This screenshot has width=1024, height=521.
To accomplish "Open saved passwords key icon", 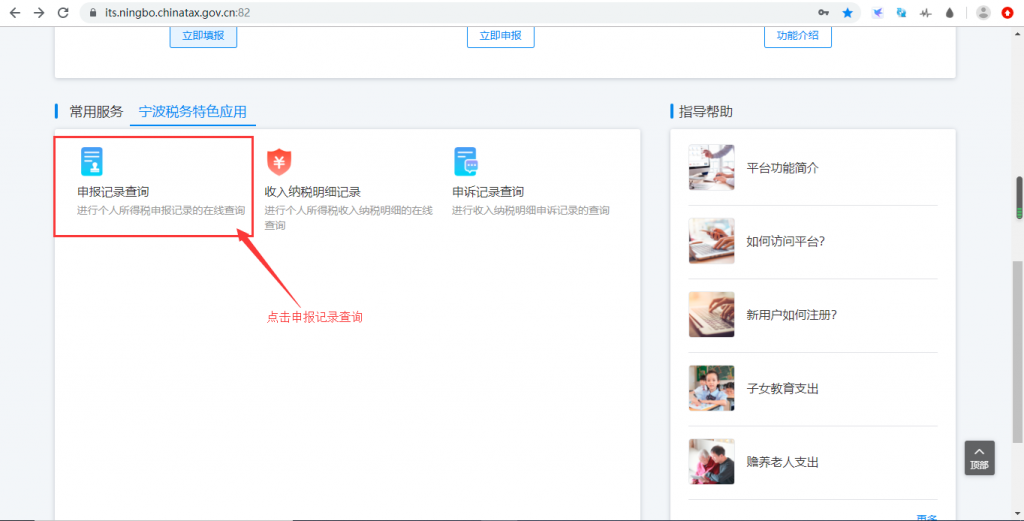I will (824, 12).
